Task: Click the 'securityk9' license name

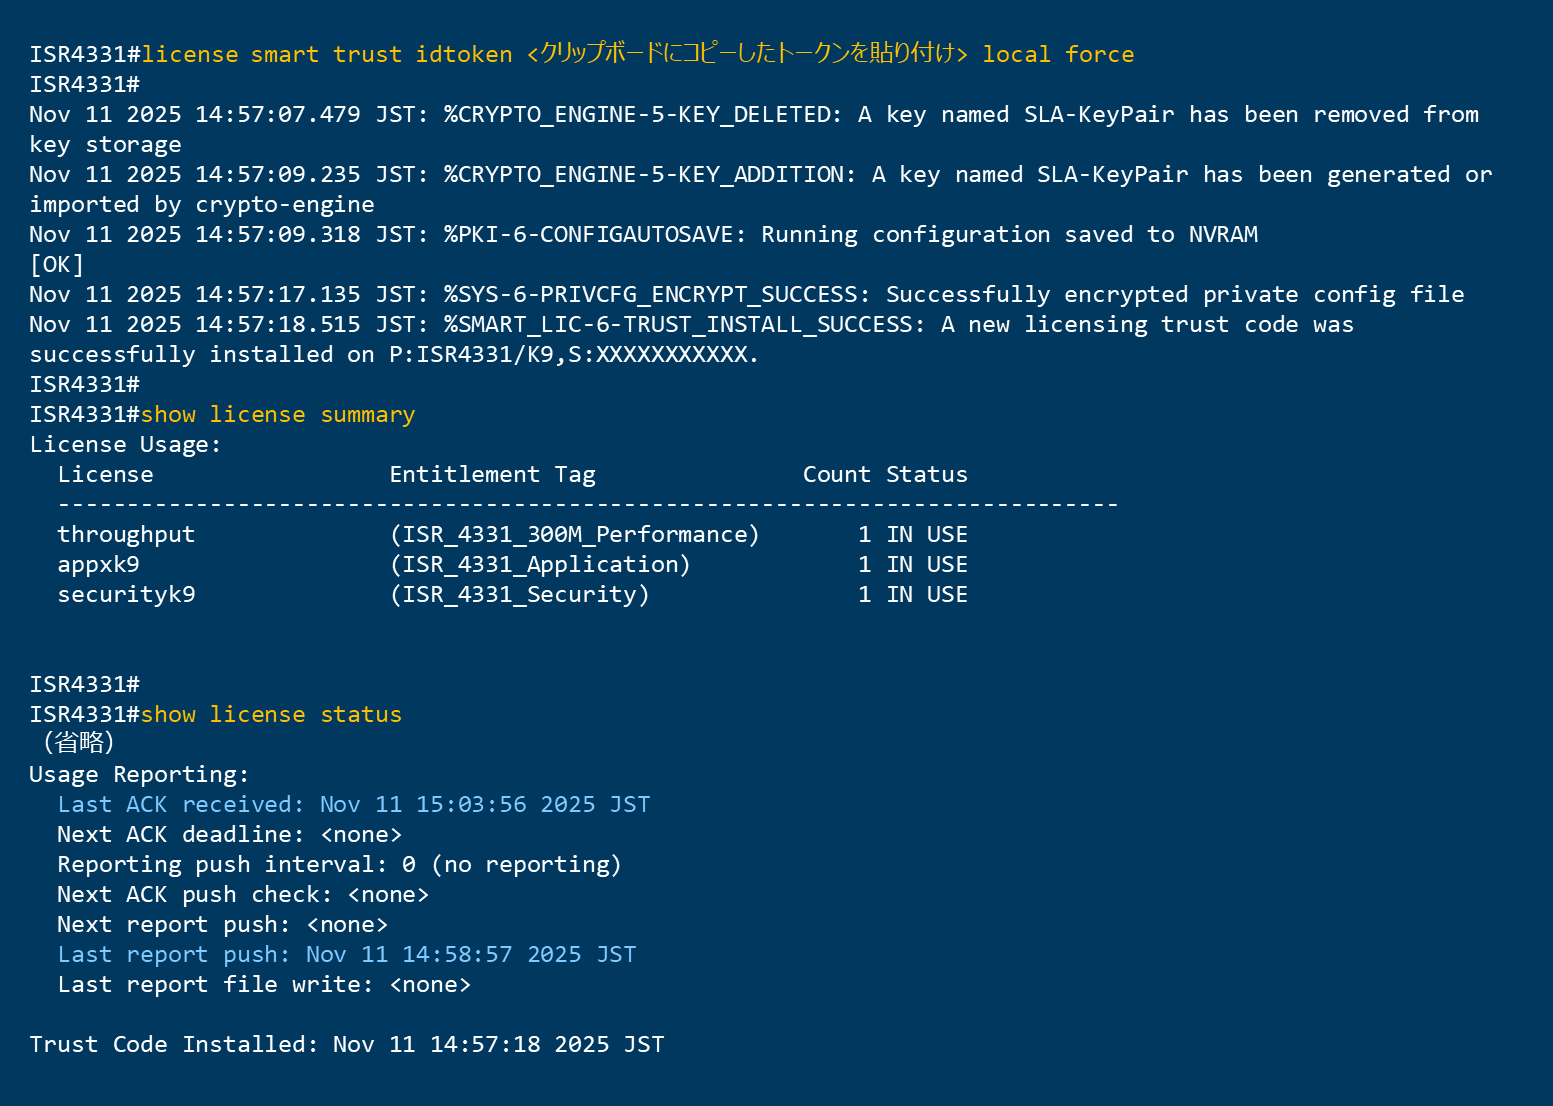Action: pyautogui.click(x=126, y=595)
